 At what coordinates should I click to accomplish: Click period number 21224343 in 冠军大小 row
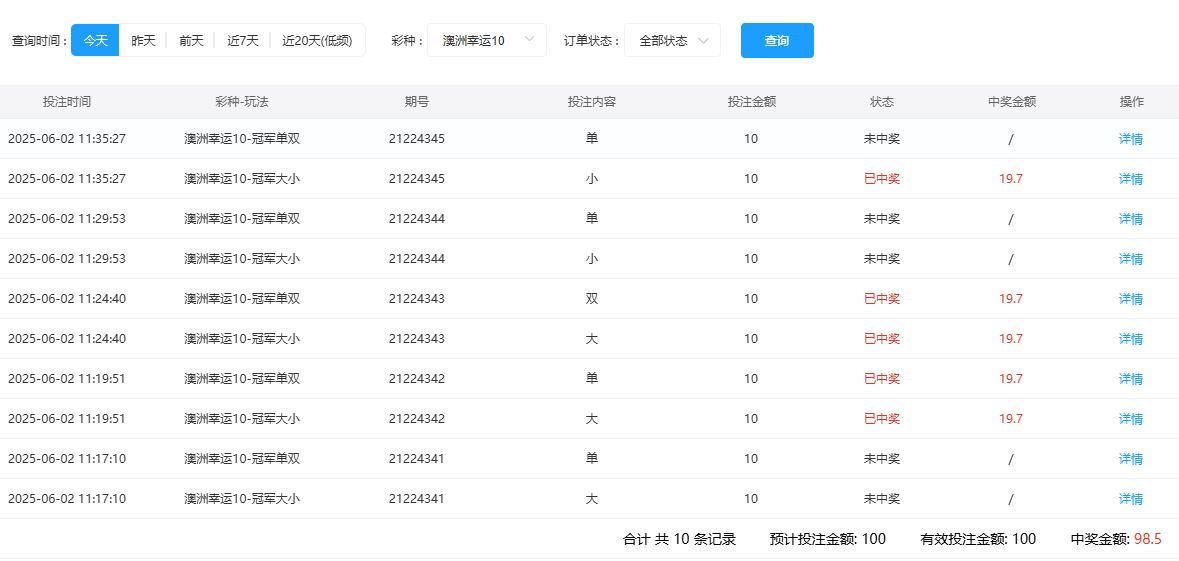[x=417, y=339]
